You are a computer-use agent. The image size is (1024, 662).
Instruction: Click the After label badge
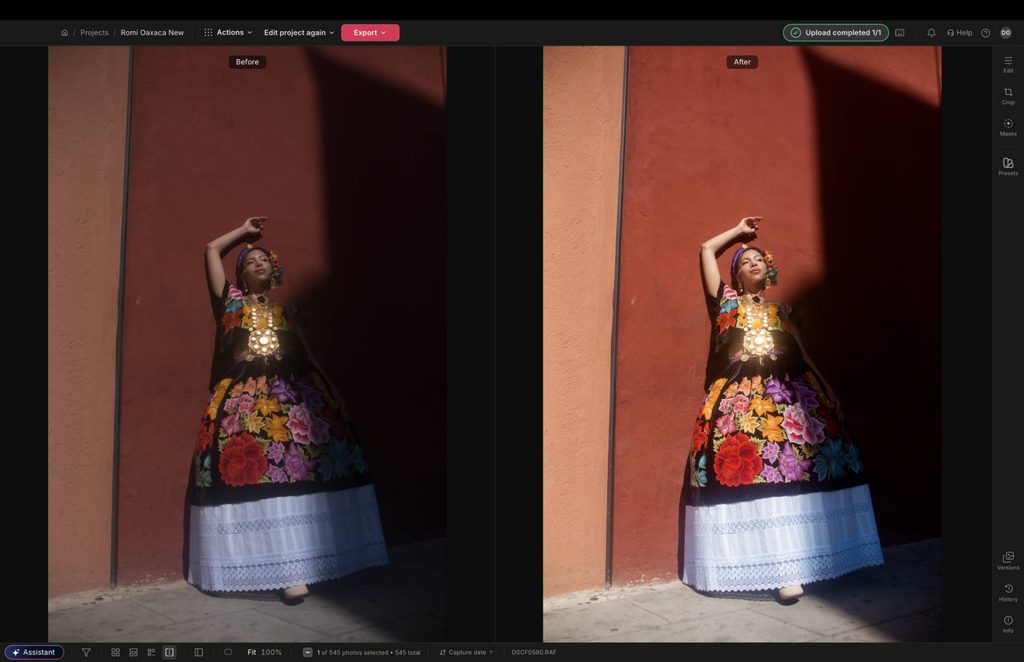click(x=742, y=62)
